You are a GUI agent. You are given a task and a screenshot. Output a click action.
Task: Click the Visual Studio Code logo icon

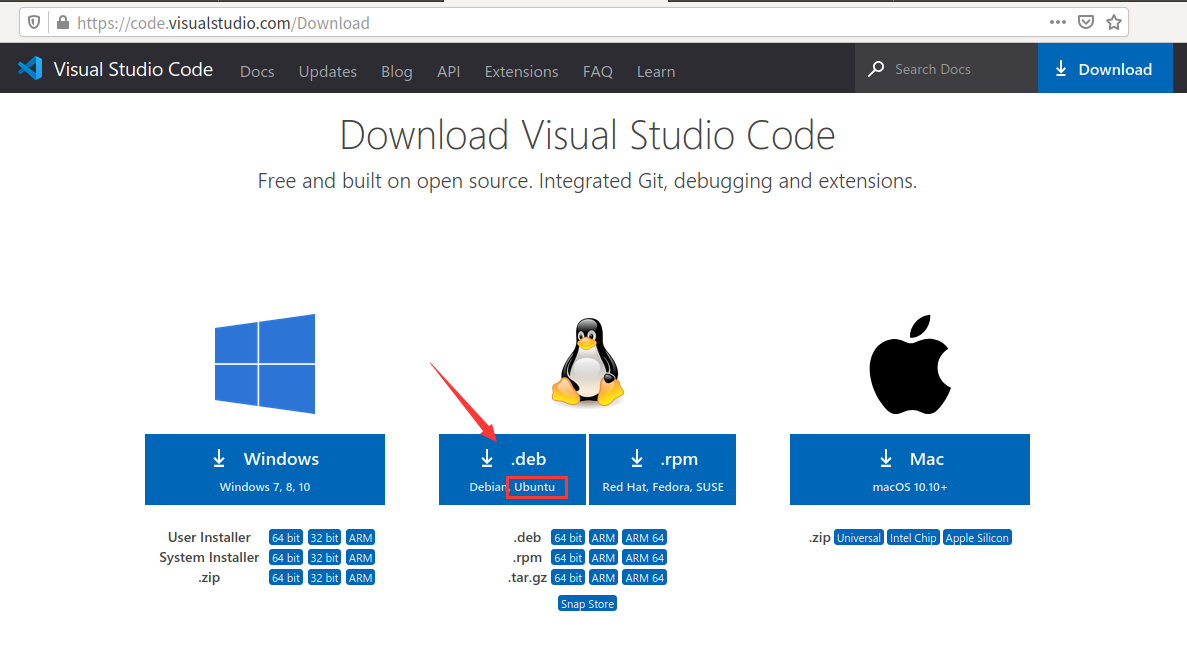coord(30,68)
